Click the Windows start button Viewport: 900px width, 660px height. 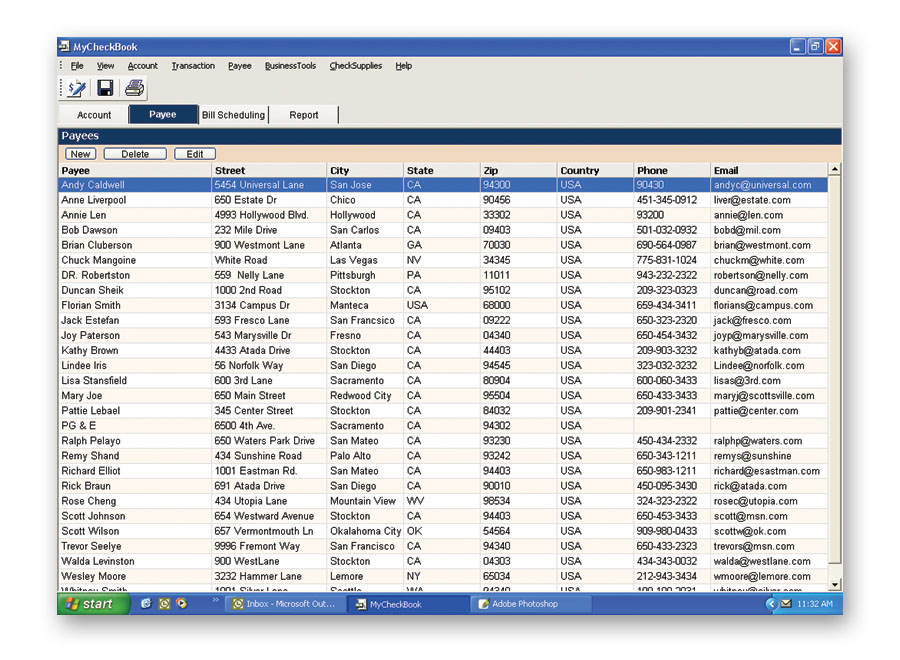pos(94,604)
